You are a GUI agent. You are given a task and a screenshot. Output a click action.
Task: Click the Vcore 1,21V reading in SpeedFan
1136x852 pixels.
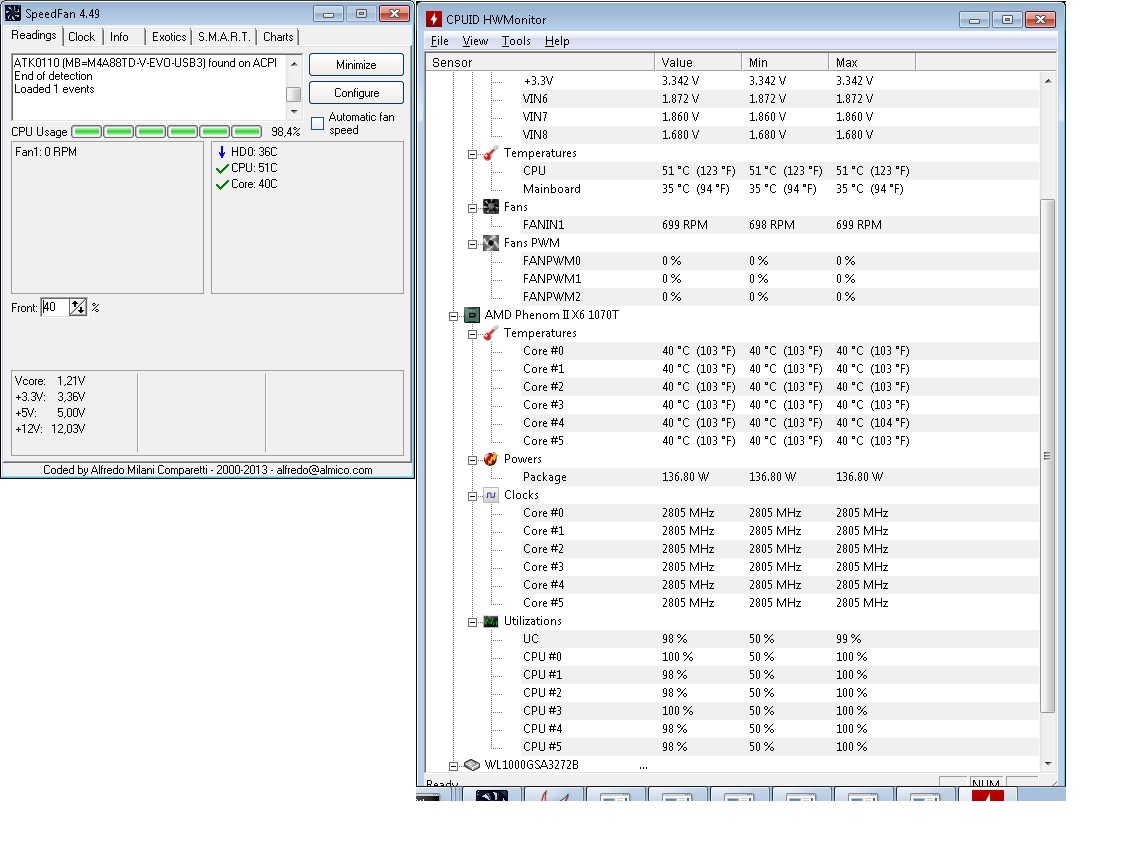(50, 381)
